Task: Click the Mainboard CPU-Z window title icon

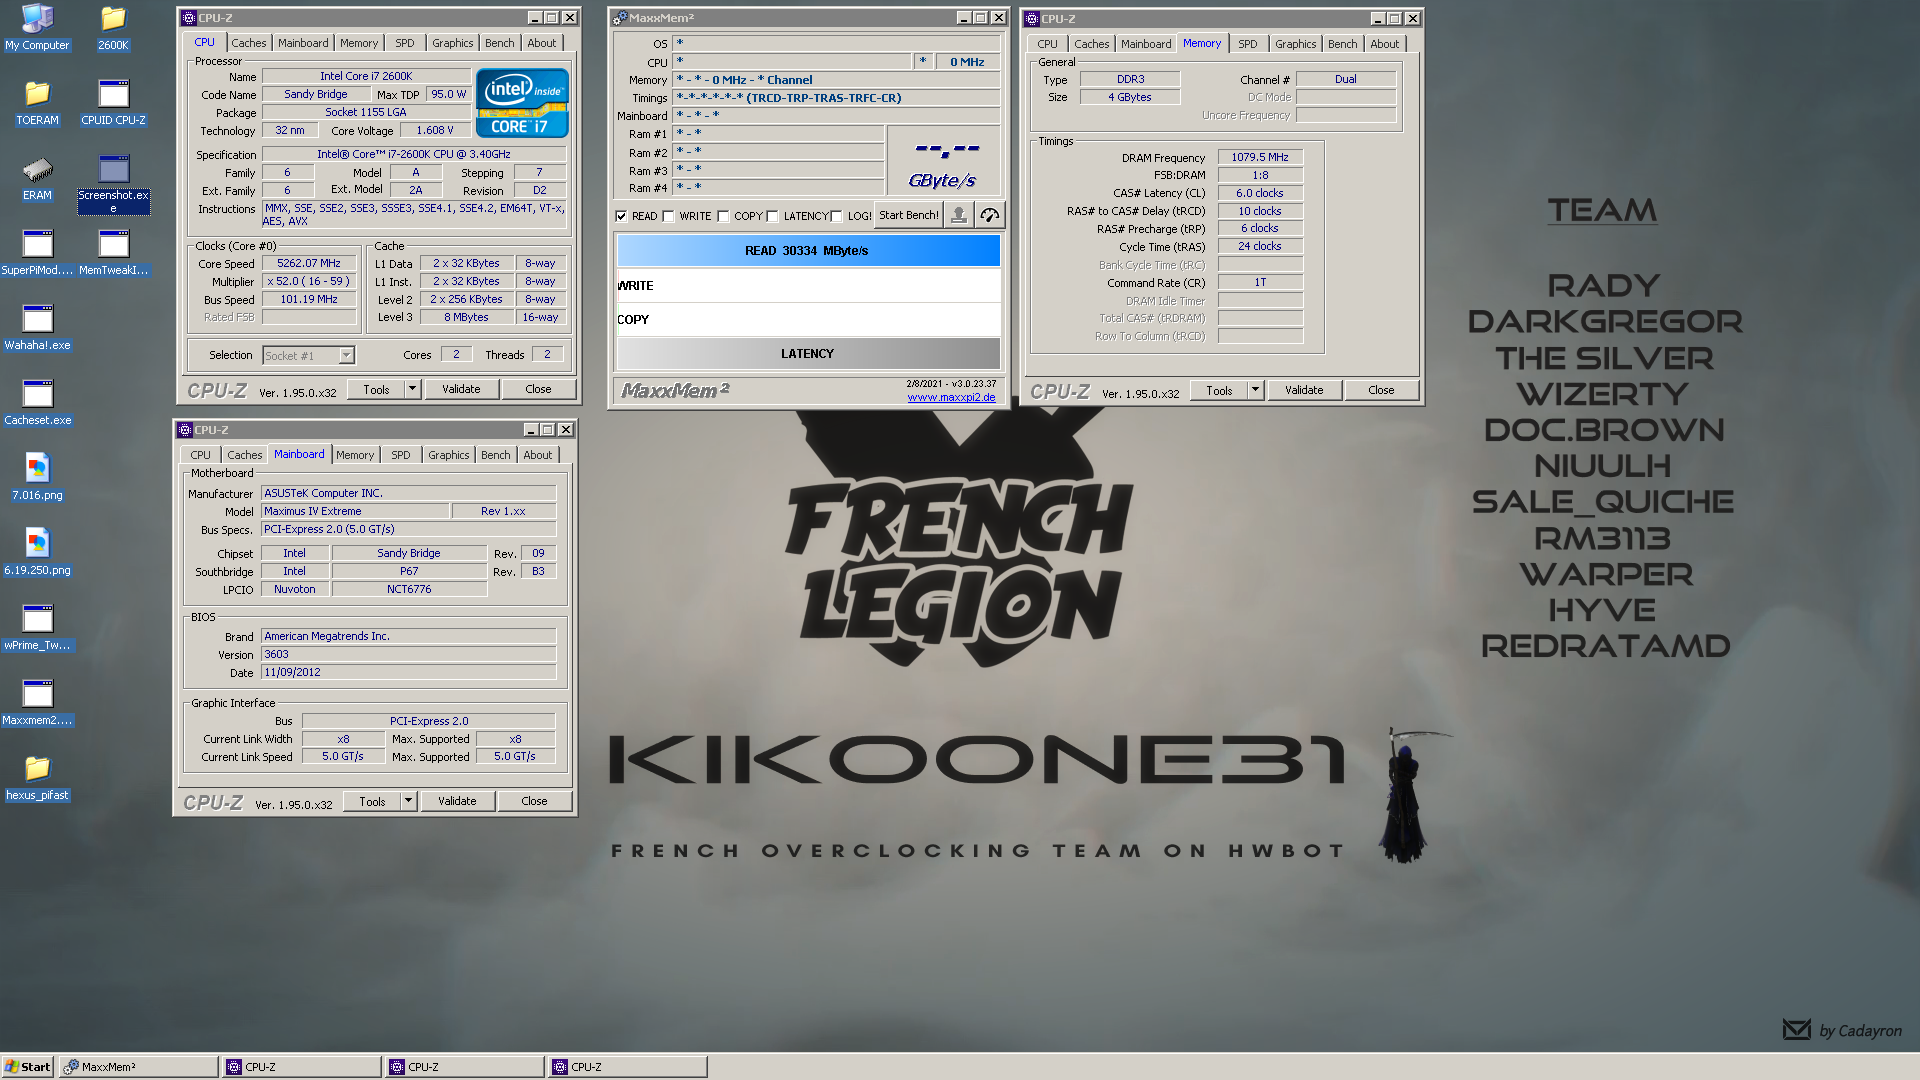Action: 185,430
